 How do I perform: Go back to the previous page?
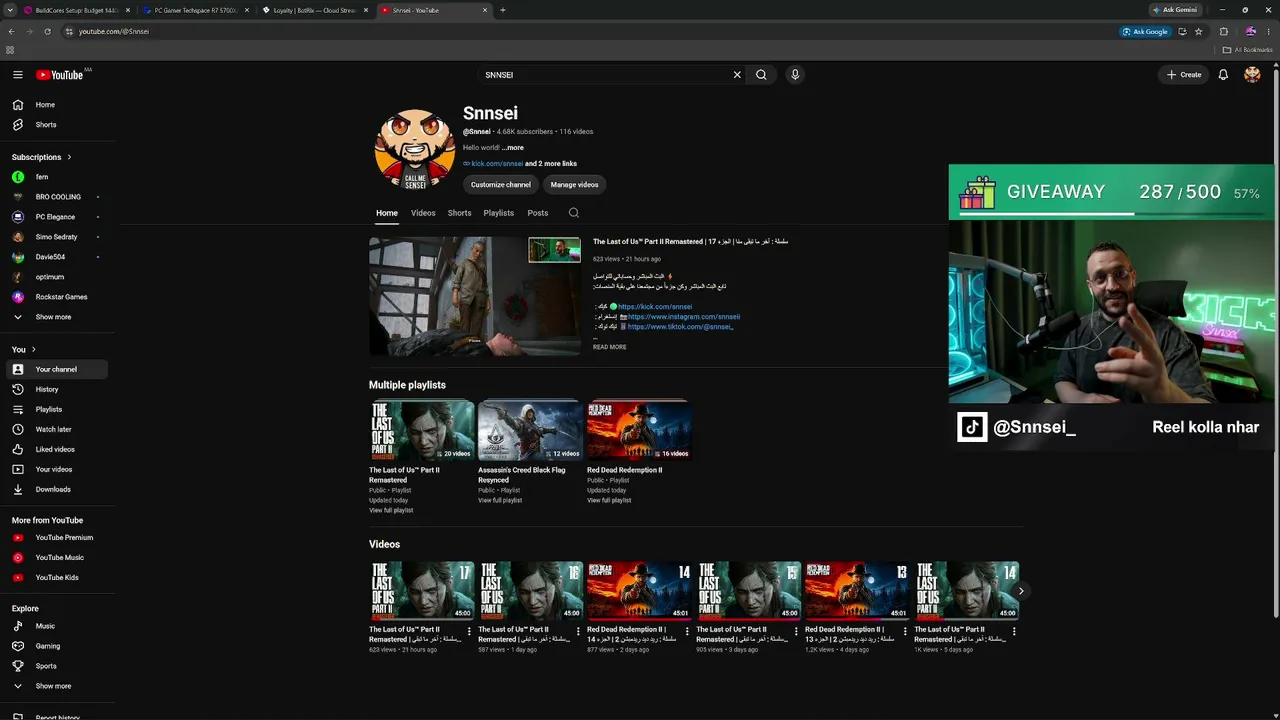tap(11, 31)
